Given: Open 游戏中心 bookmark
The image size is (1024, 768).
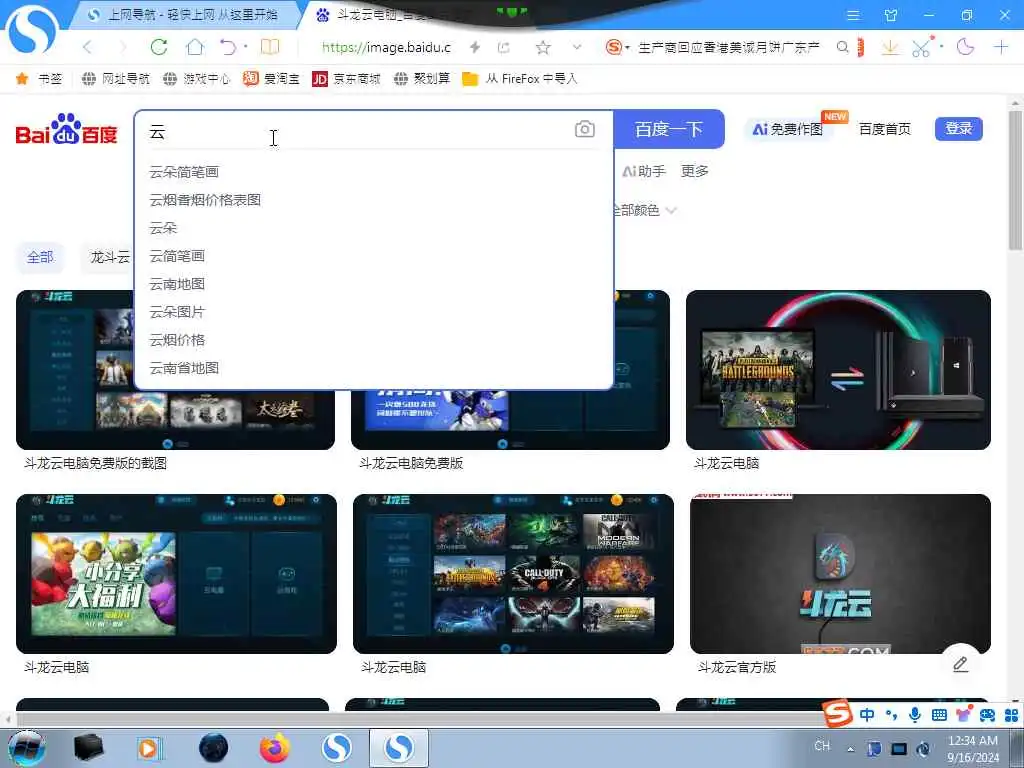Looking at the screenshot, I should [x=197, y=78].
